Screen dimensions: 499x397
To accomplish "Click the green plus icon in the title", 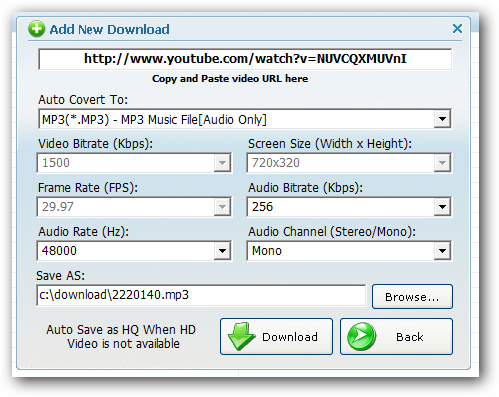I will pos(36,29).
